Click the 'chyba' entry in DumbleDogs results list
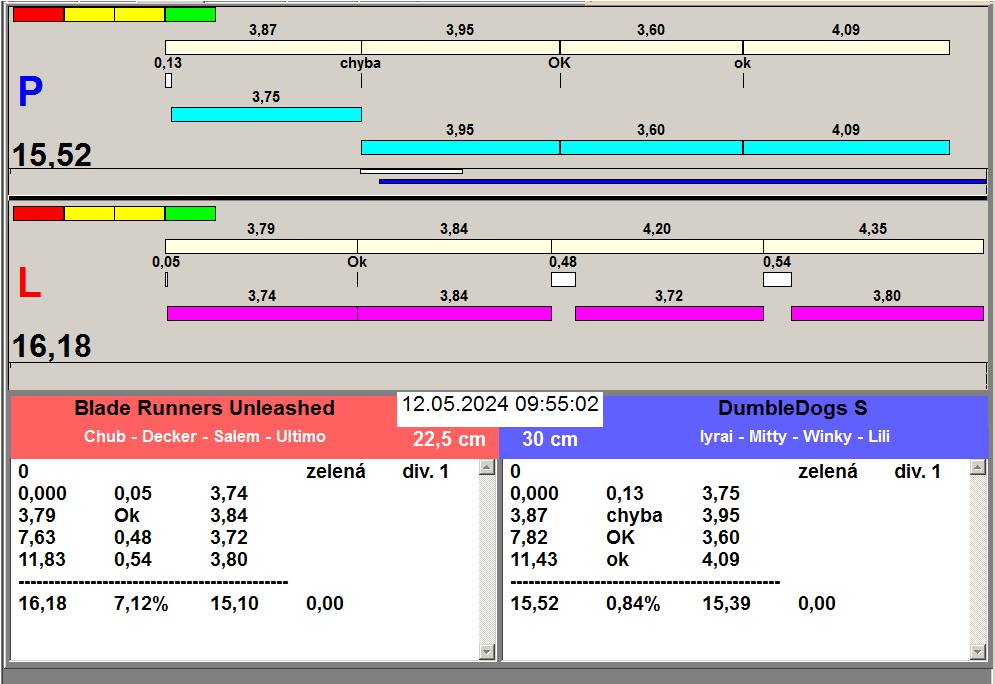This screenshot has width=995, height=684. coord(634,516)
